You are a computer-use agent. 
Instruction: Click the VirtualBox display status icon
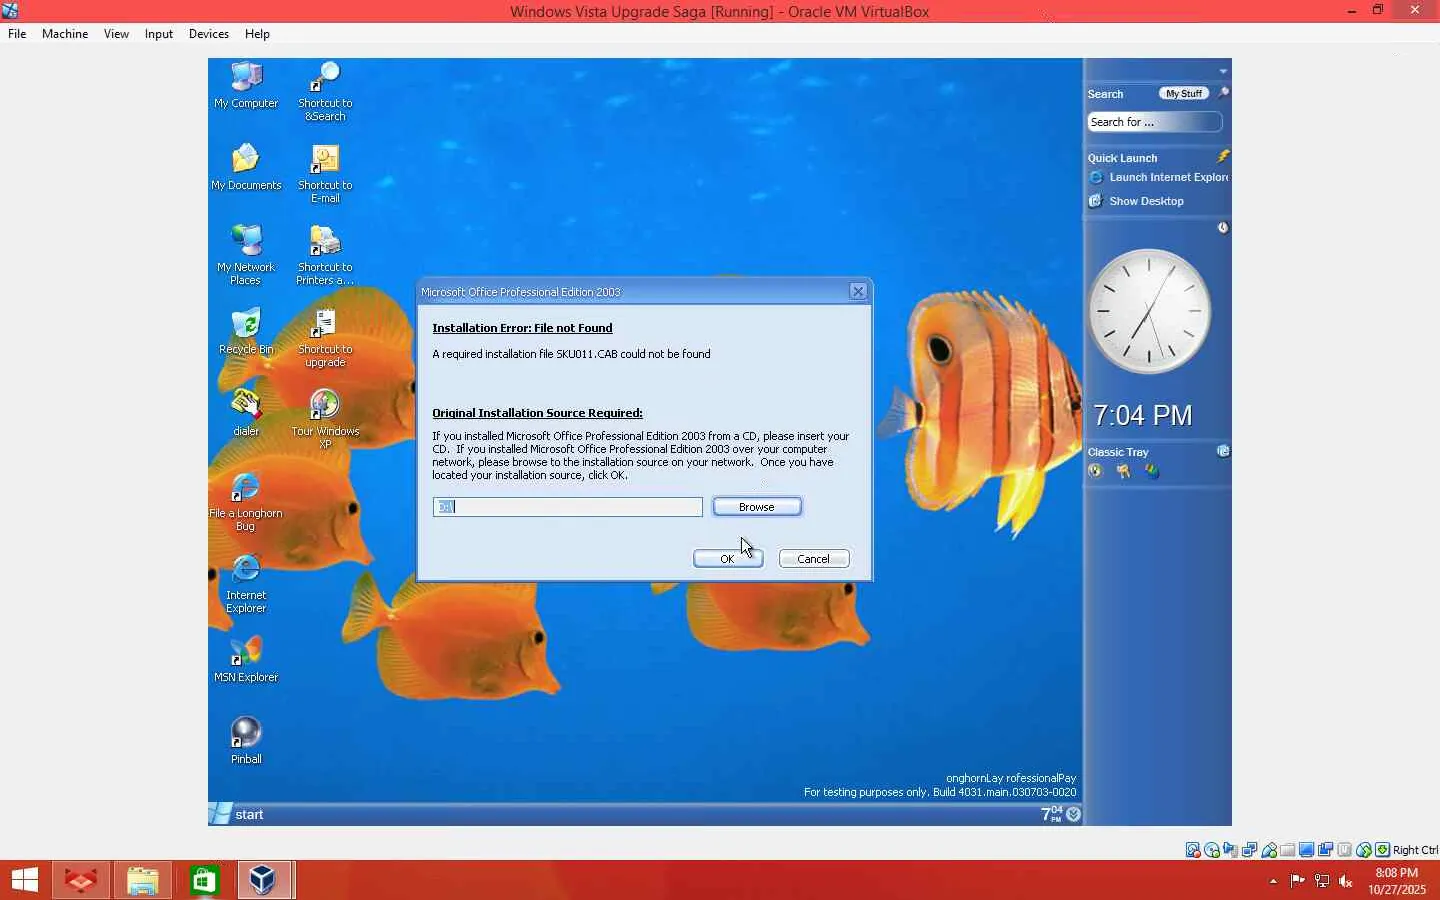click(x=1307, y=850)
